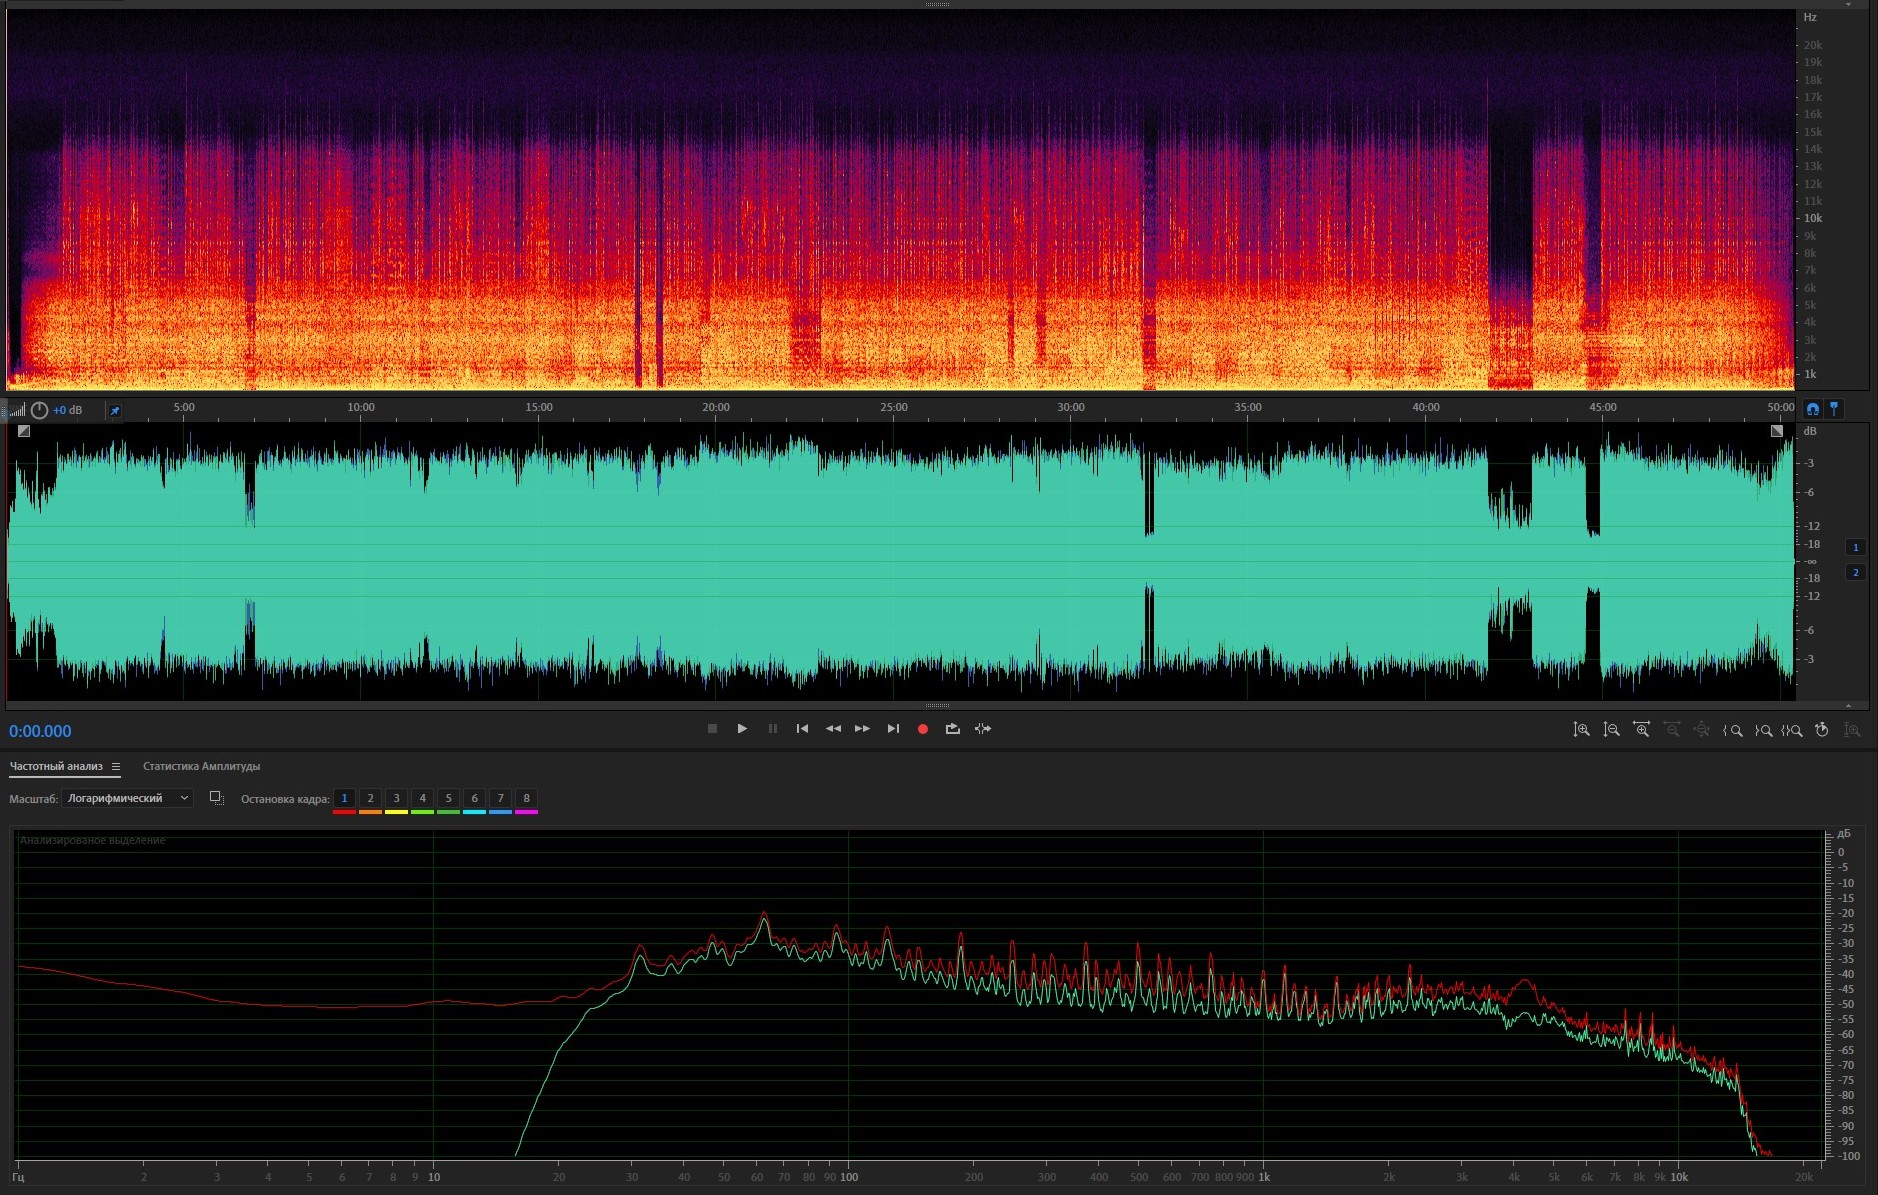Open the Масштаб Логарифмический dropdown
The image size is (1878, 1195).
pyautogui.click(x=127, y=798)
